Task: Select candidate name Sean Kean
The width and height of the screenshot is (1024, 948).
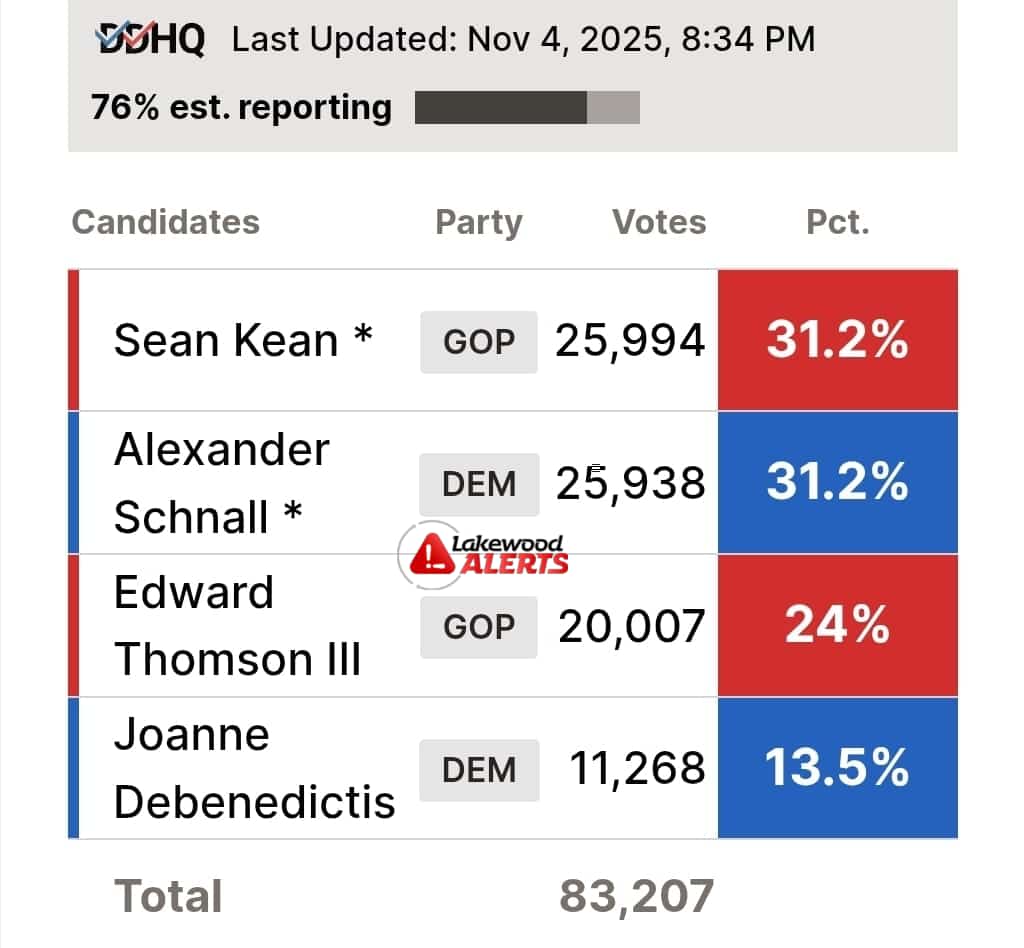Action: 243,341
